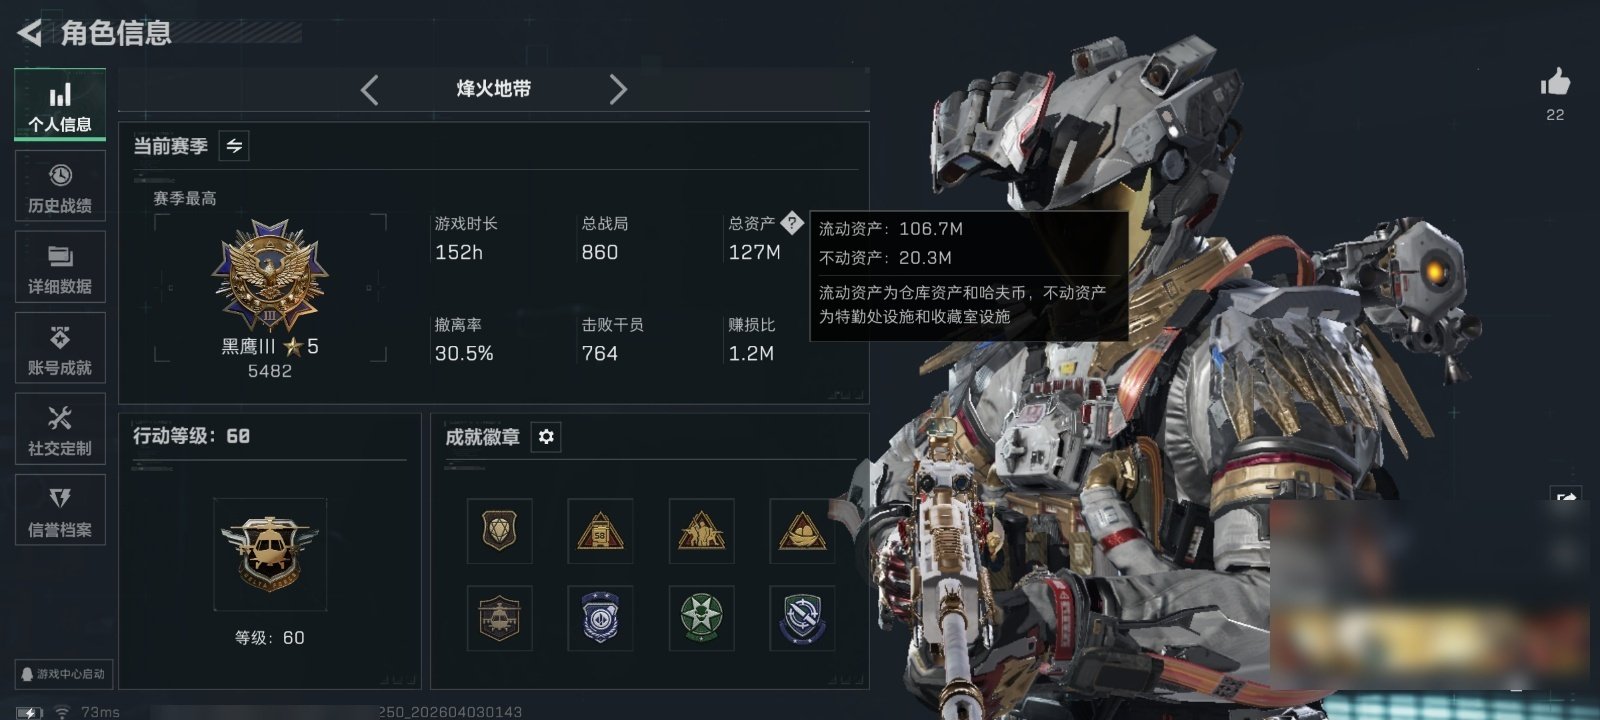Open the 信誉档案 sidebar icon
This screenshot has height=720, width=1600.
coord(60,510)
